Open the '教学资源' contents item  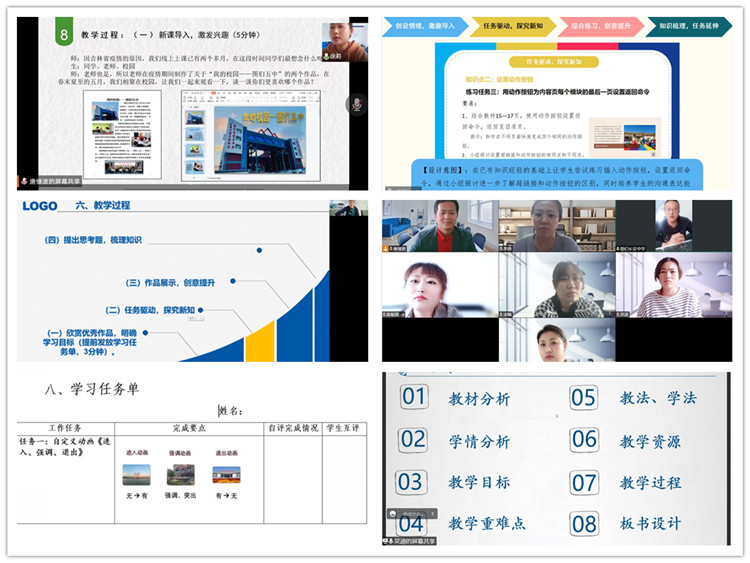[x=651, y=441]
